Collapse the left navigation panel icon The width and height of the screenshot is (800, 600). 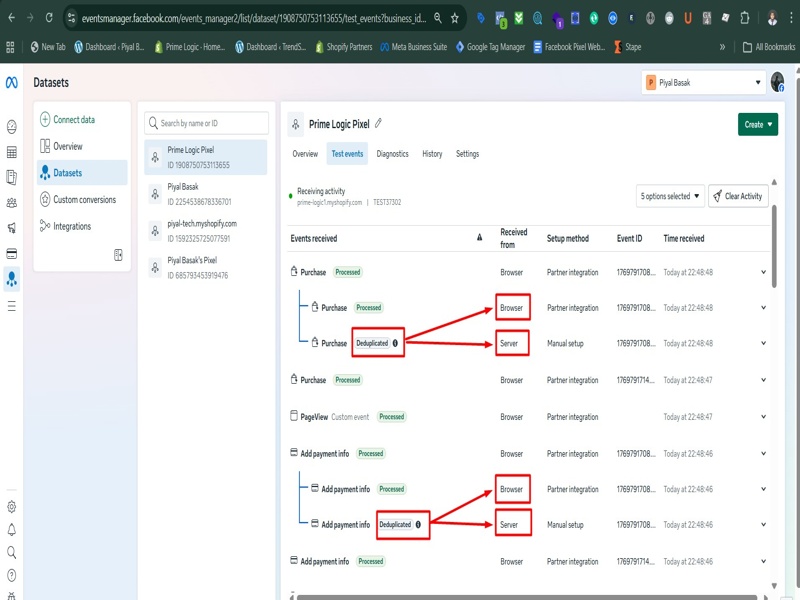pos(118,255)
